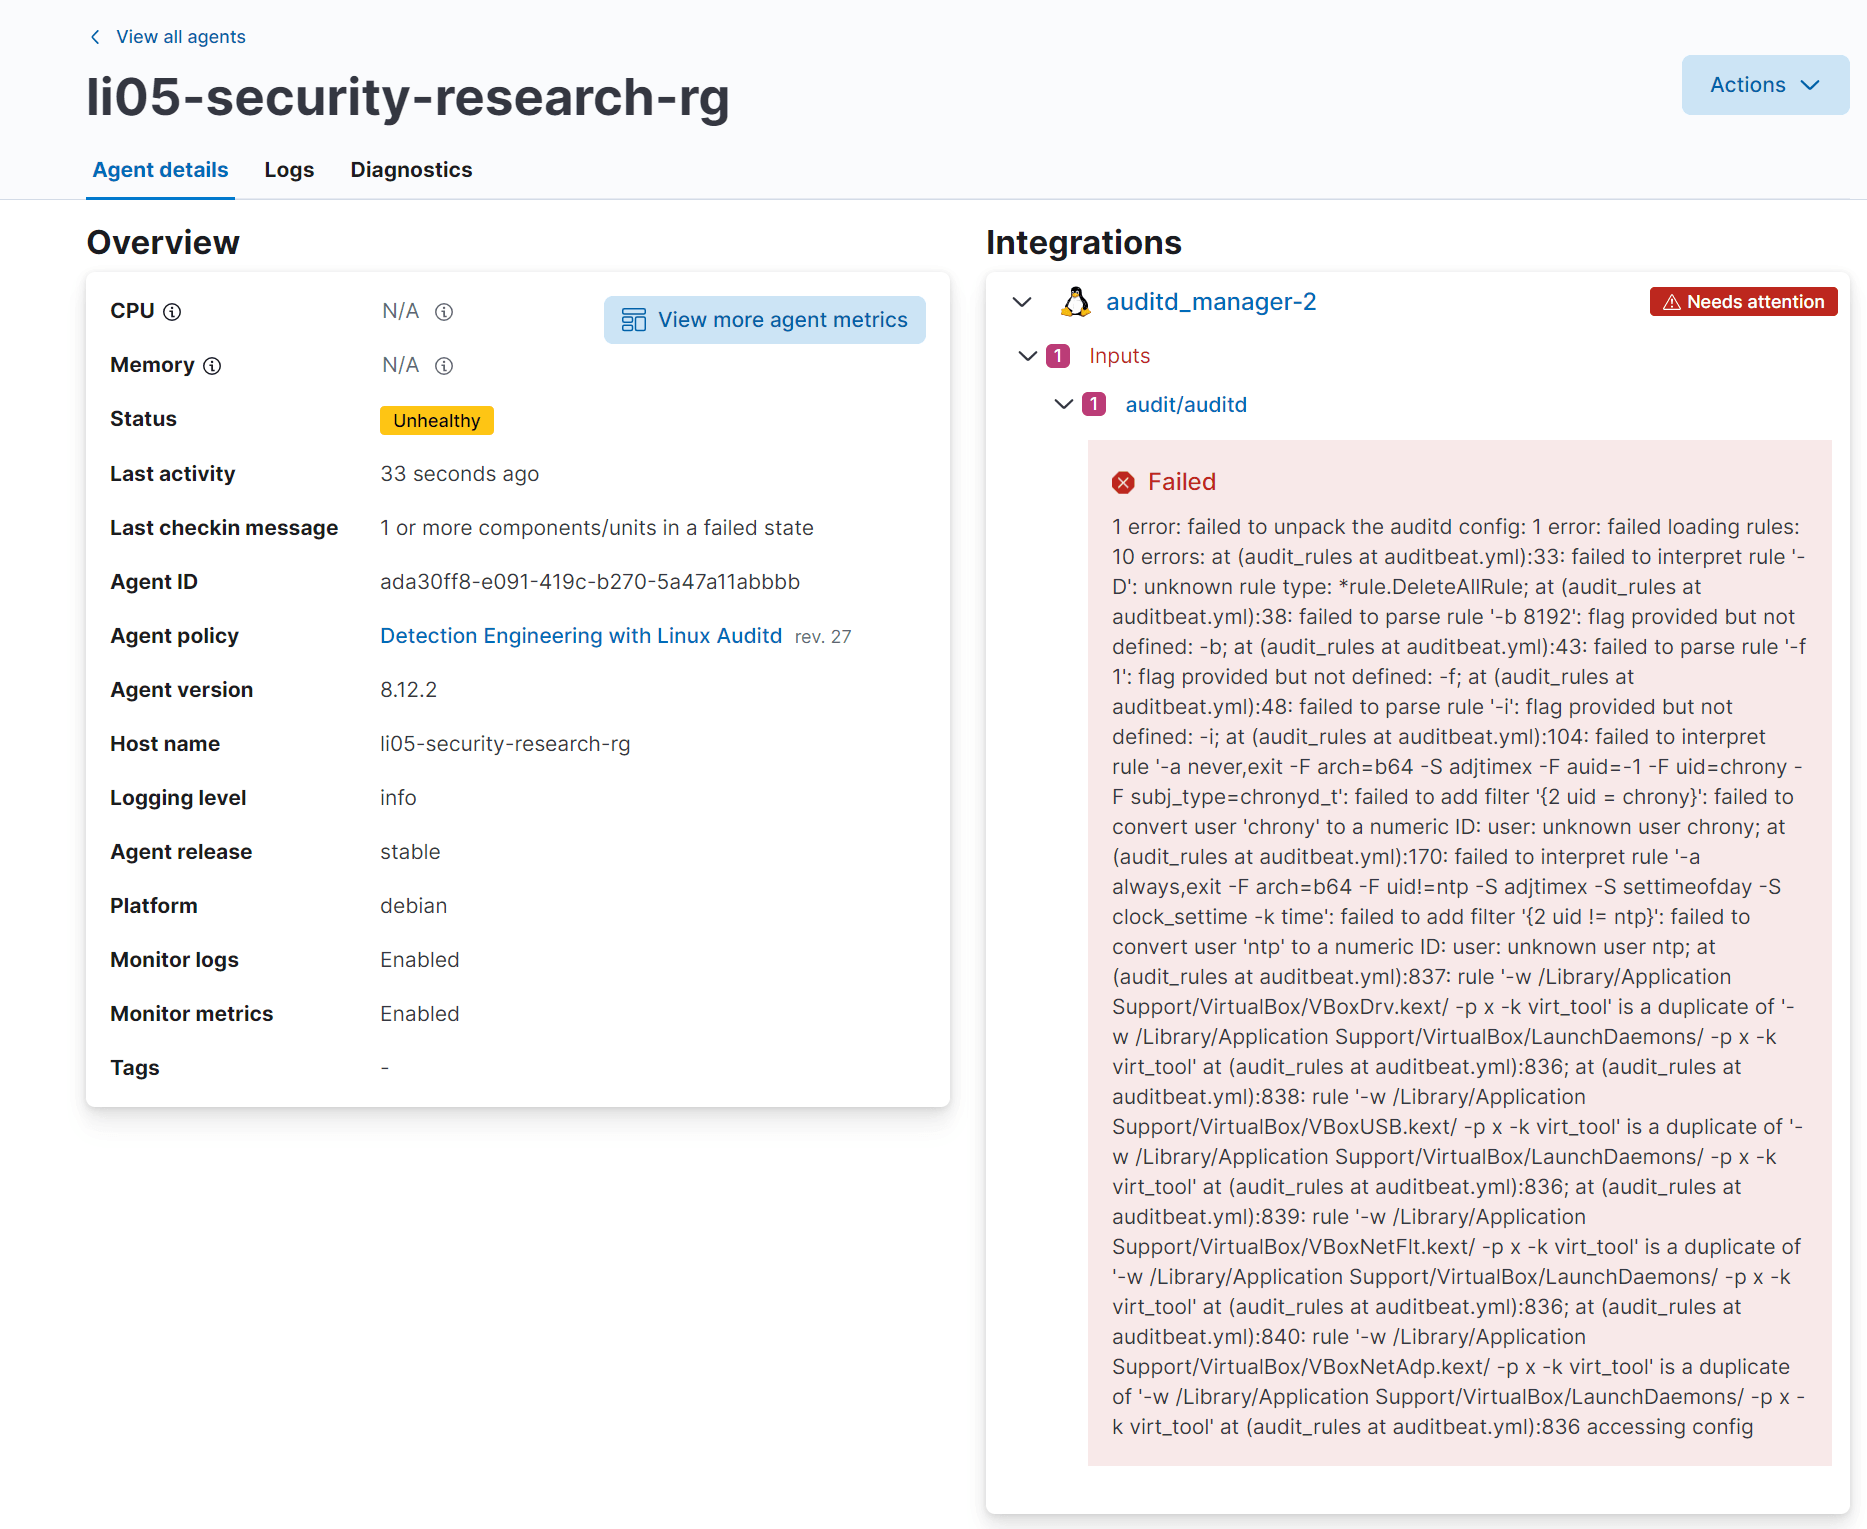The image size is (1867, 1529).
Task: Click the Unhealthy status badge
Action: [x=437, y=421]
